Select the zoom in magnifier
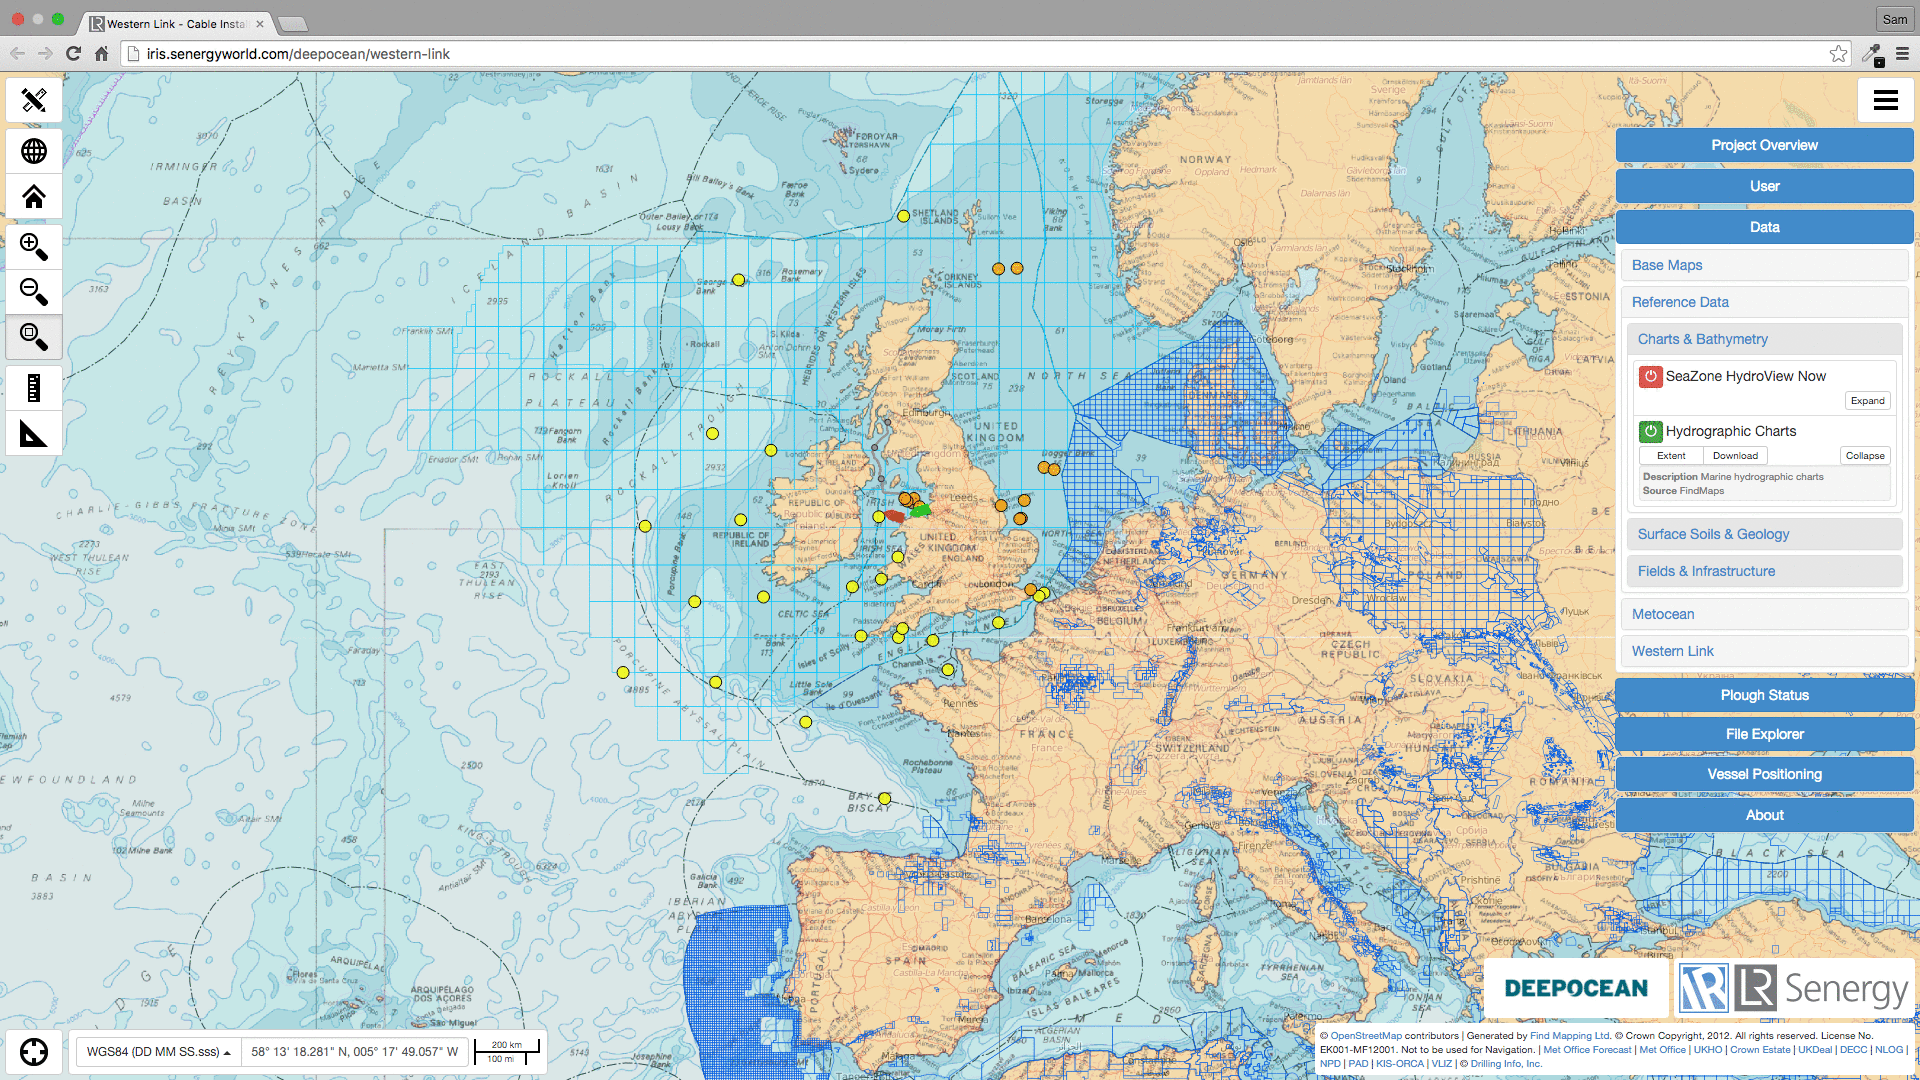This screenshot has width=1920, height=1080. coord(34,246)
